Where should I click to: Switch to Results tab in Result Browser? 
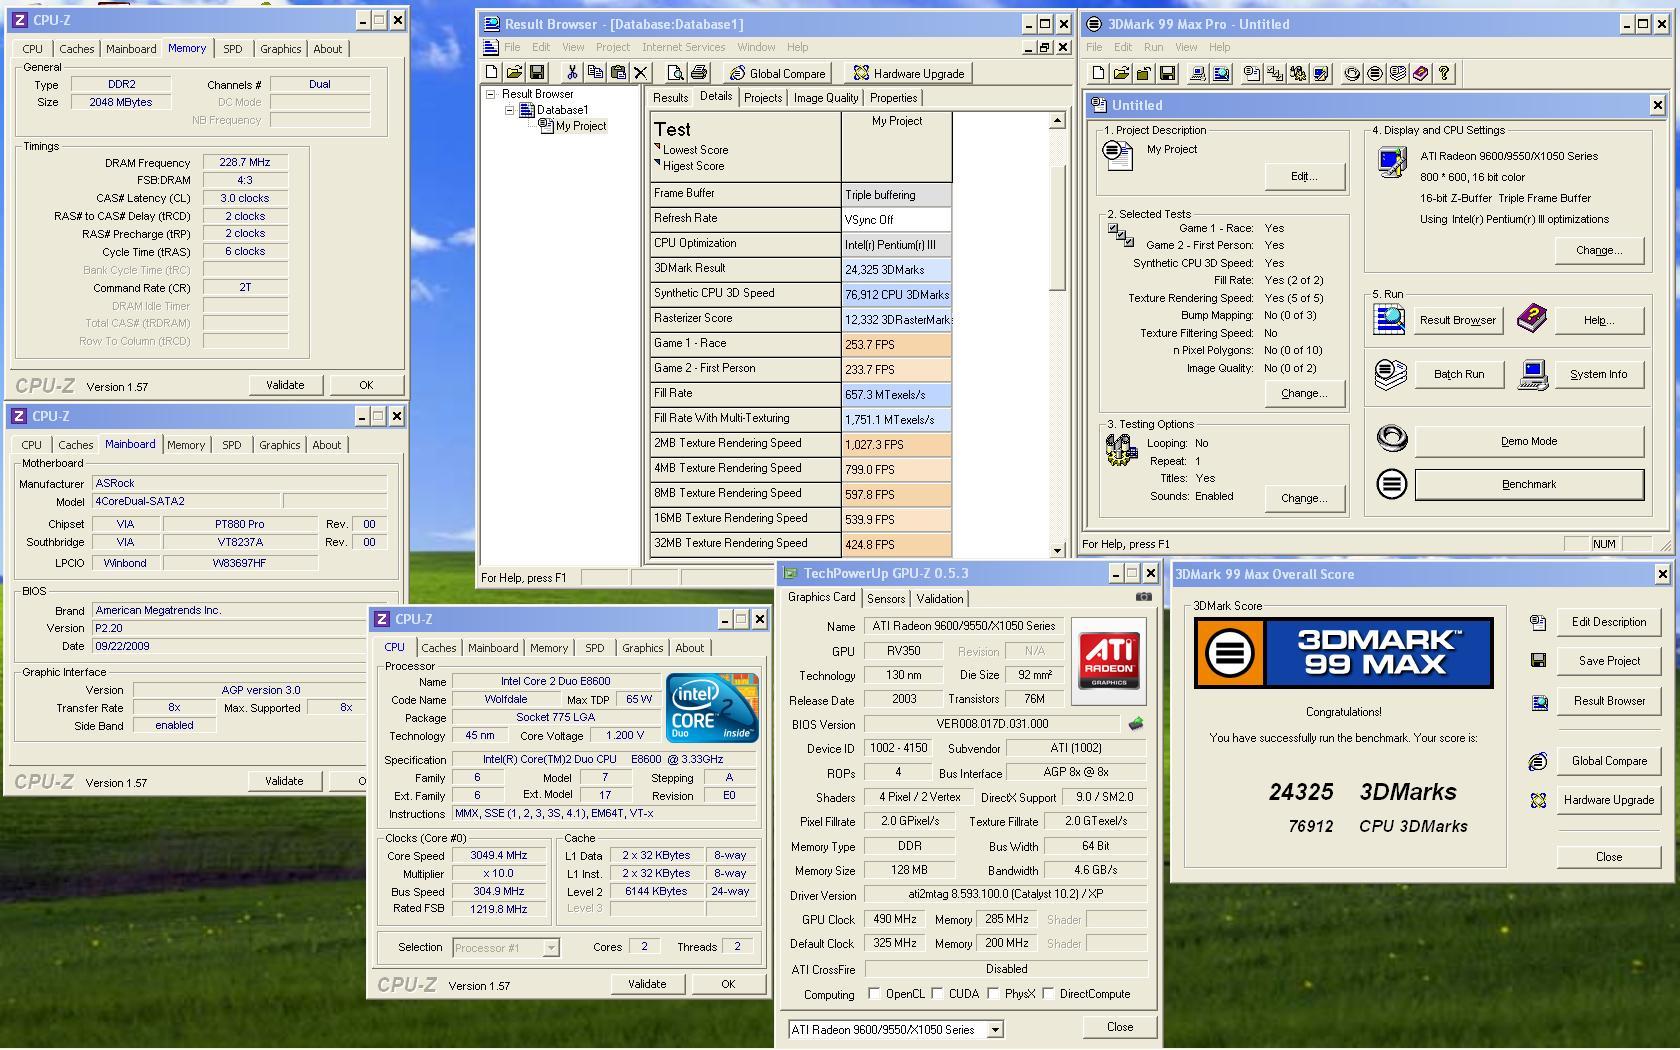[670, 98]
